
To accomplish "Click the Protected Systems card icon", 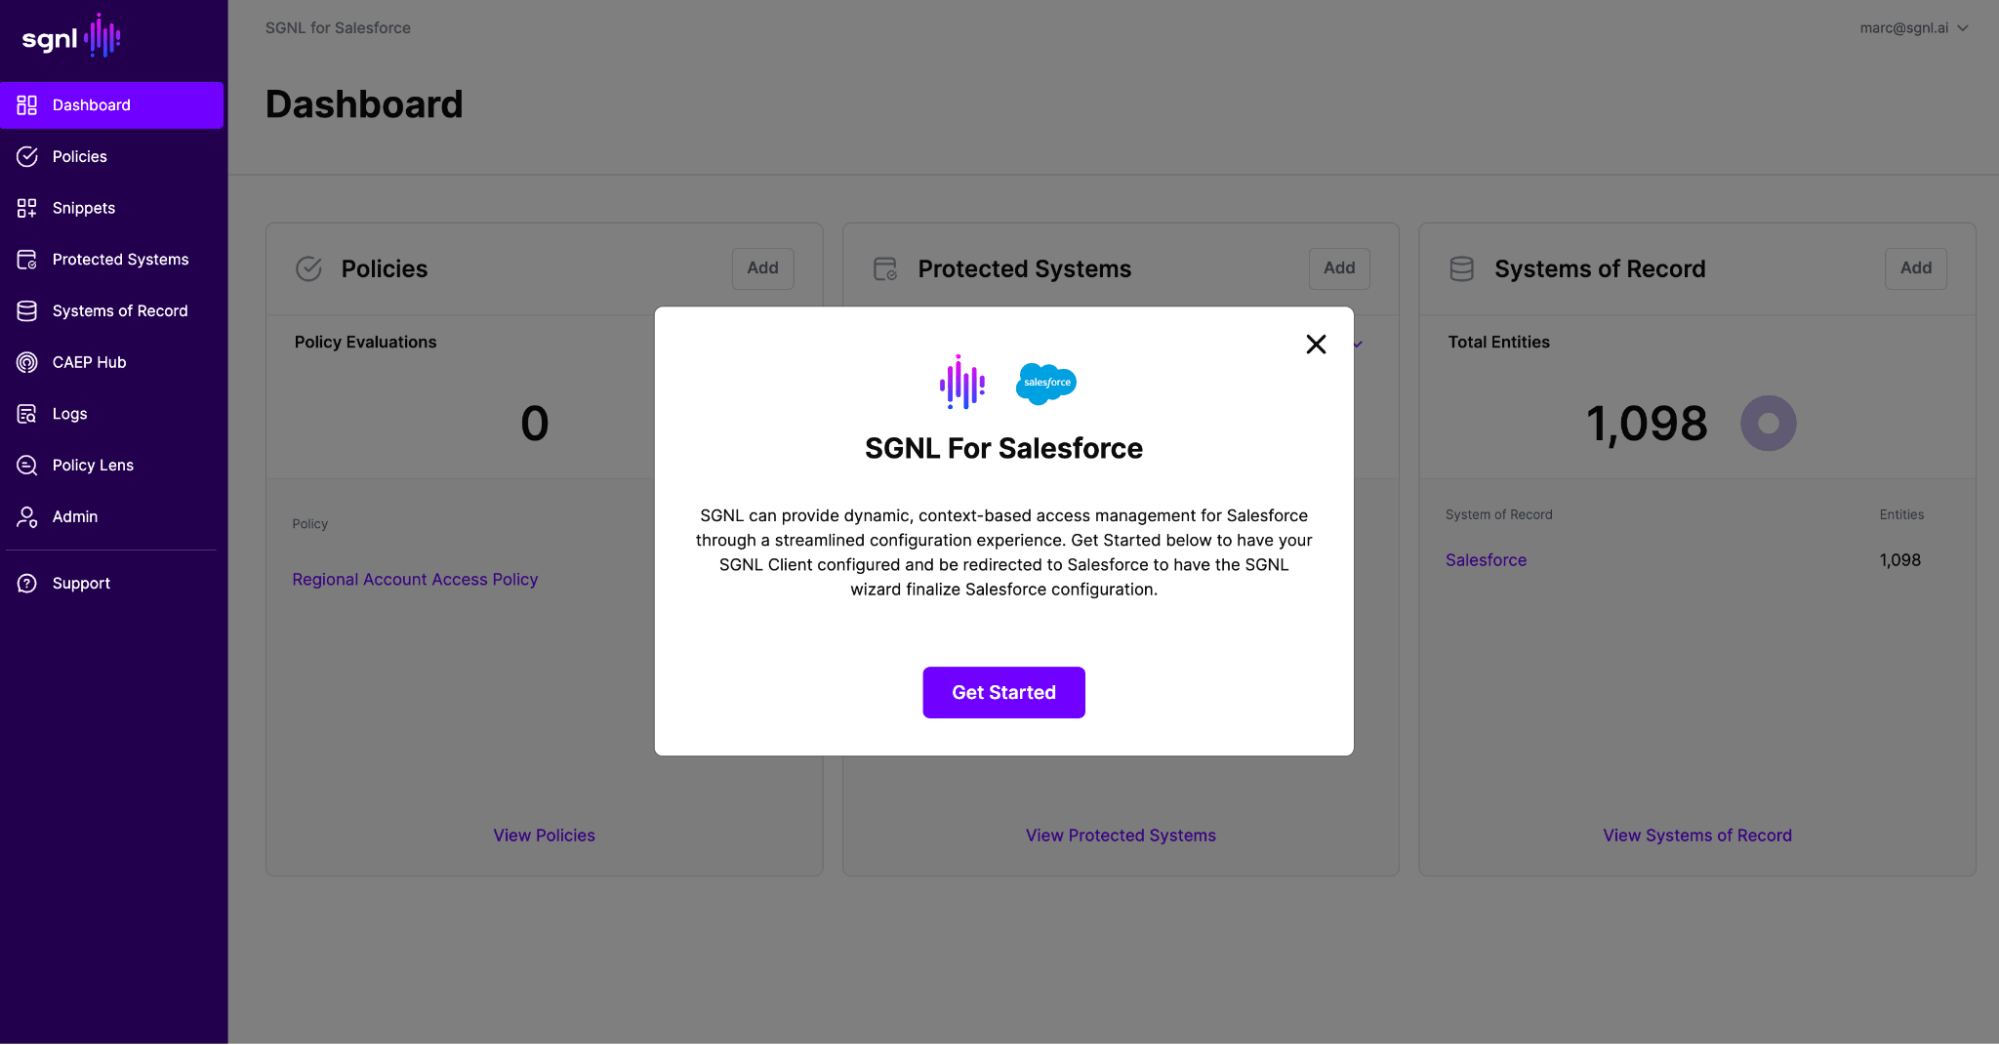I will point(885,269).
